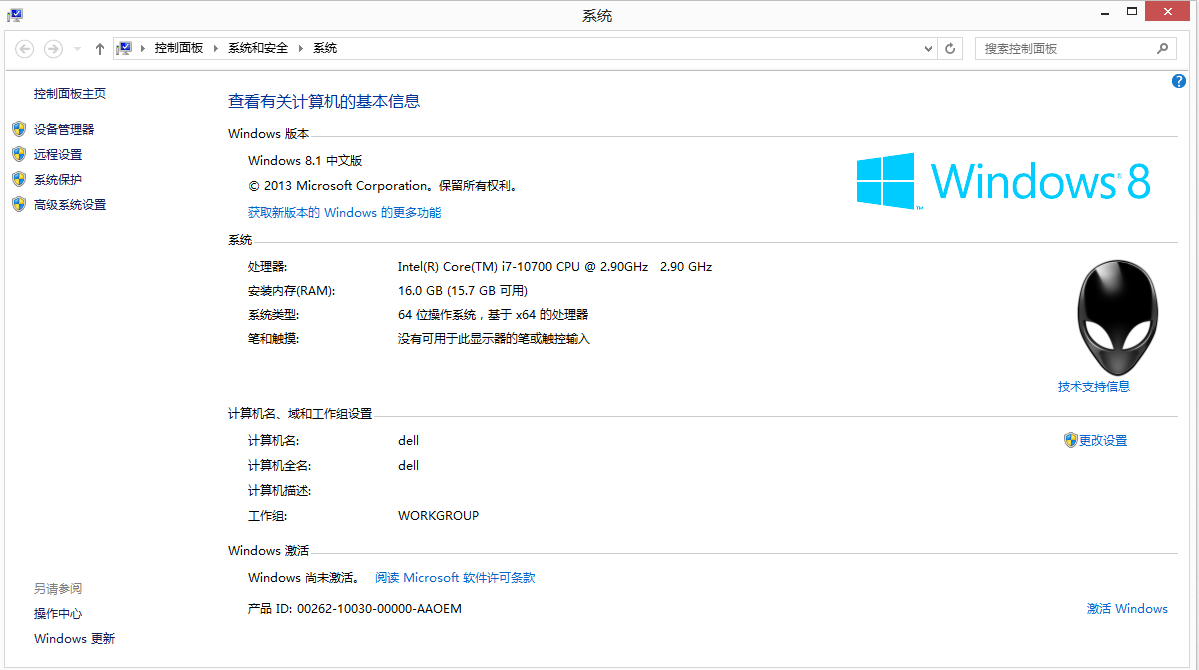Open 技术支持信息 link
This screenshot has height=670, width=1199.
[1093, 387]
